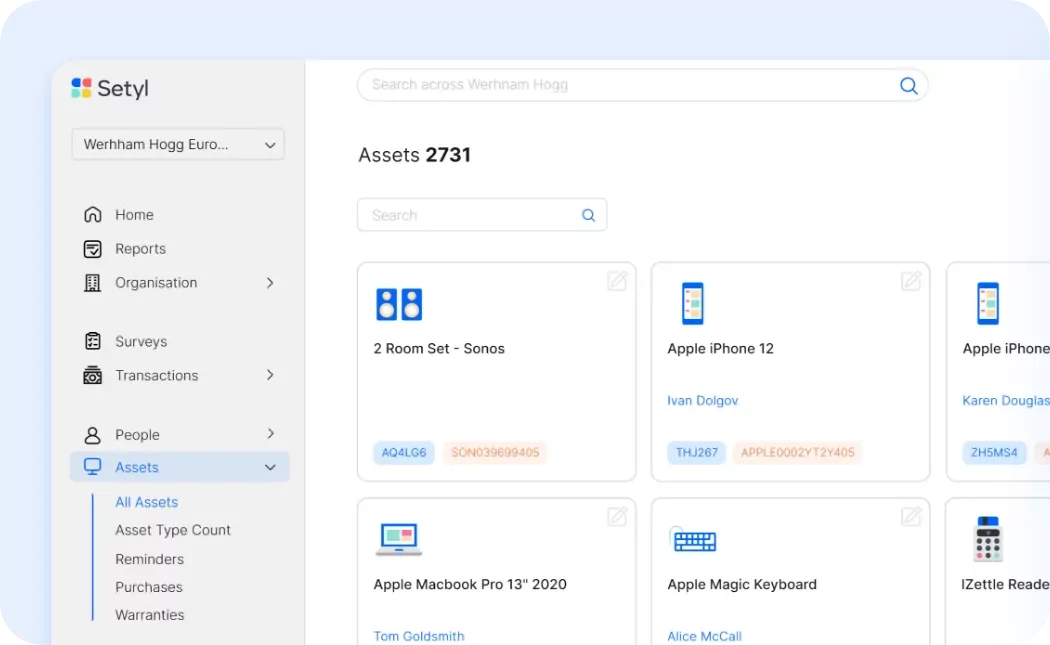Open the Apple iPhone 12 title
Screen dimensions: 1050x645
pyautogui.click(x=721, y=348)
